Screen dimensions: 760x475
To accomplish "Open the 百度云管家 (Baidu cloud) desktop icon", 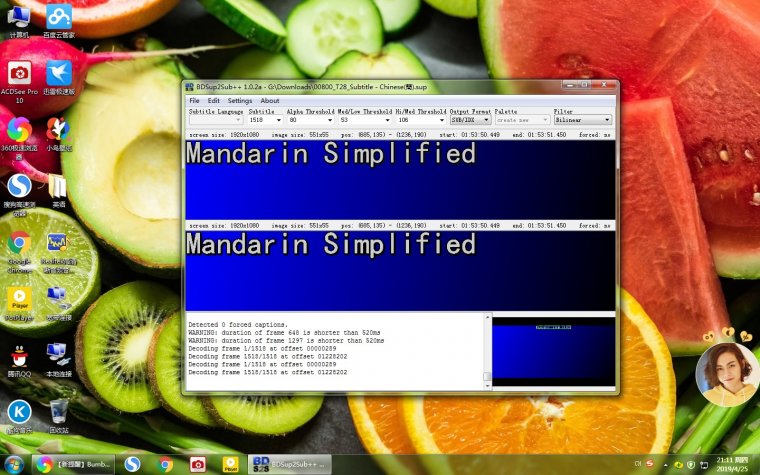I will pyautogui.click(x=59, y=21).
